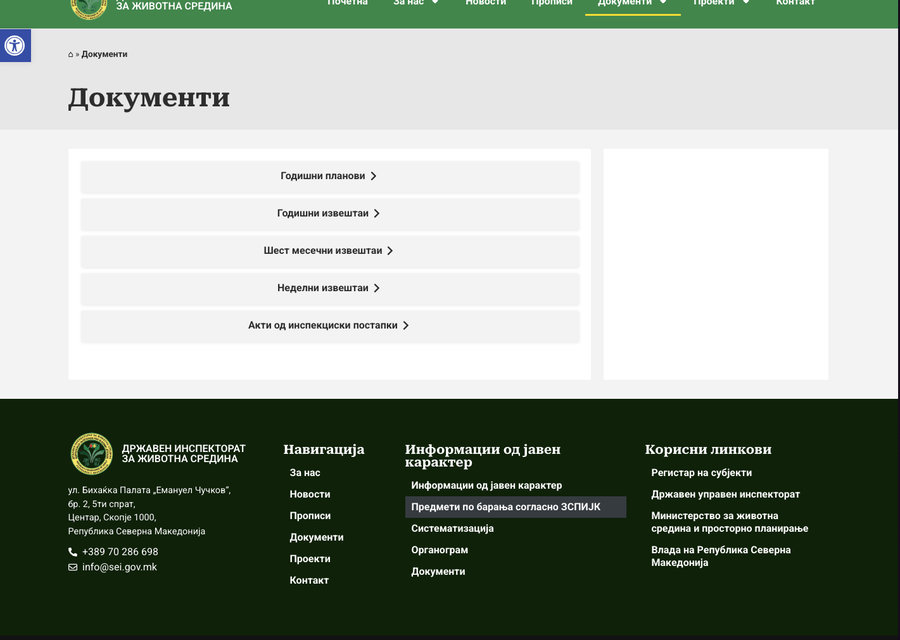900x640 pixels.
Task: Open Документи link under Навигација
Action: (316, 537)
